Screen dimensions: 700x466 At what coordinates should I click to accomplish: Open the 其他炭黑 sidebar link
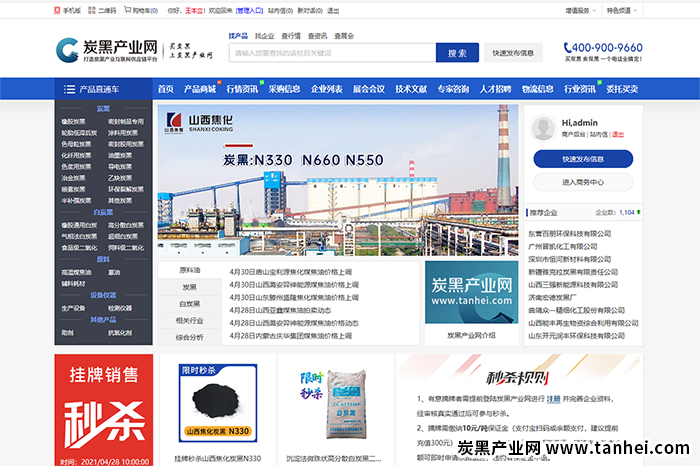click(120, 200)
